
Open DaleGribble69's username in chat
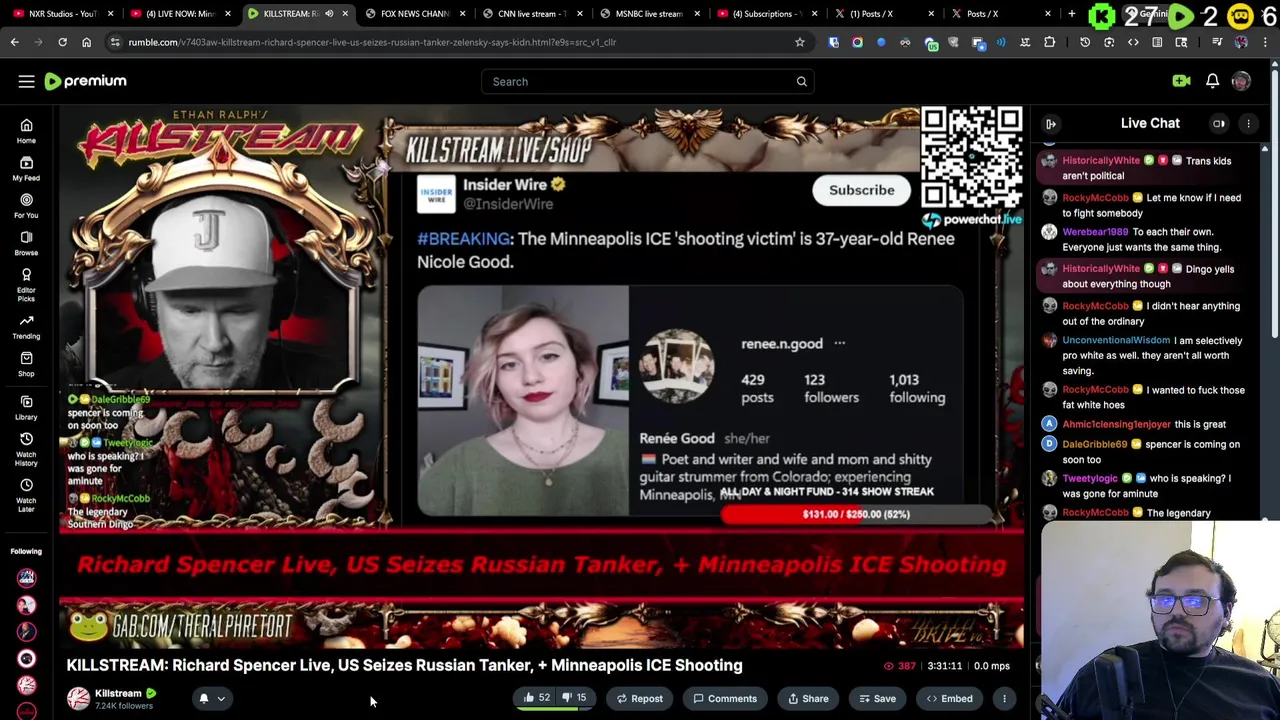click(x=1094, y=444)
